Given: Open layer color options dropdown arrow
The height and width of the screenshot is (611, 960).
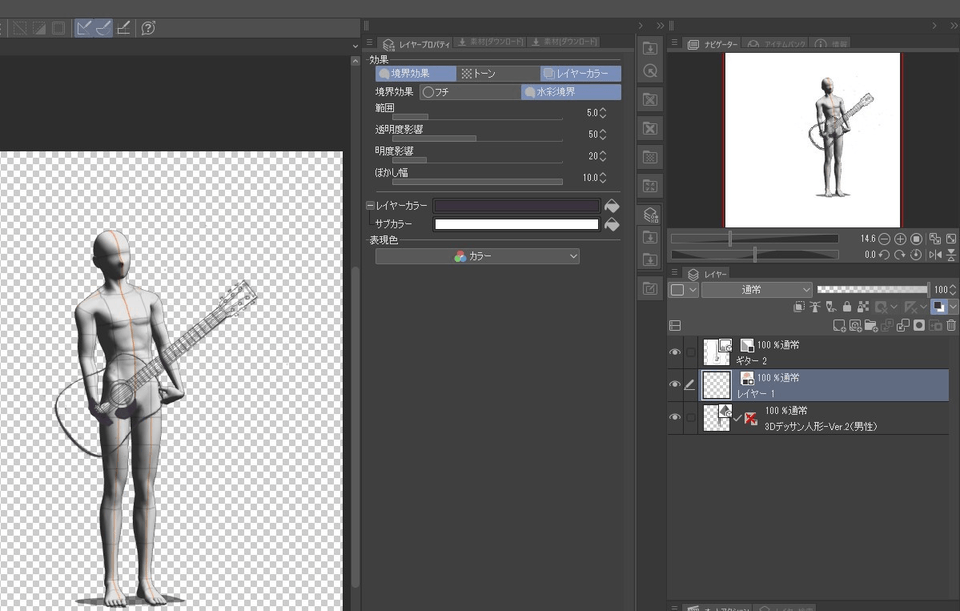Looking at the screenshot, I should pyautogui.click(x=953, y=307).
